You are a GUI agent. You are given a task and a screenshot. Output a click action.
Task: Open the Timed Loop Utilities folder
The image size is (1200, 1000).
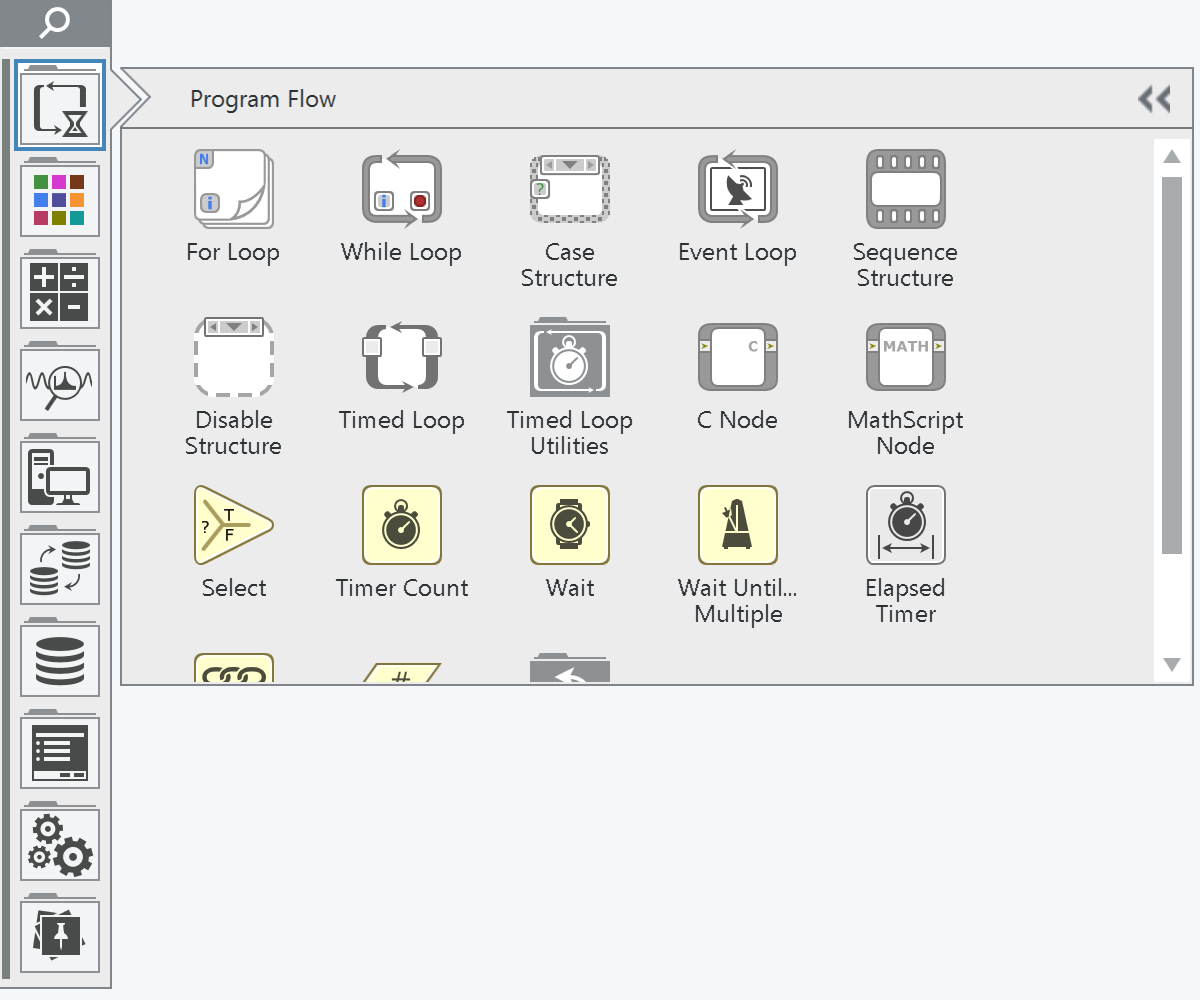pos(569,358)
